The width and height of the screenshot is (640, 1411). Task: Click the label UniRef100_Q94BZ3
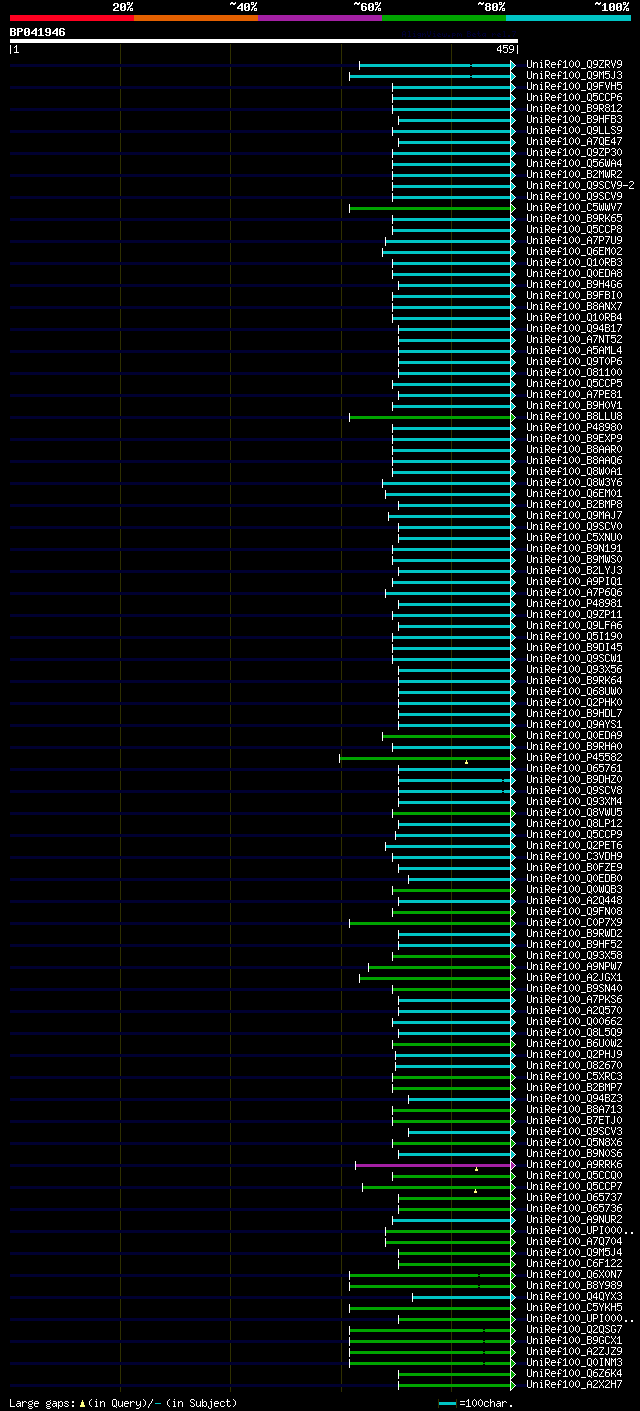click(x=574, y=1098)
